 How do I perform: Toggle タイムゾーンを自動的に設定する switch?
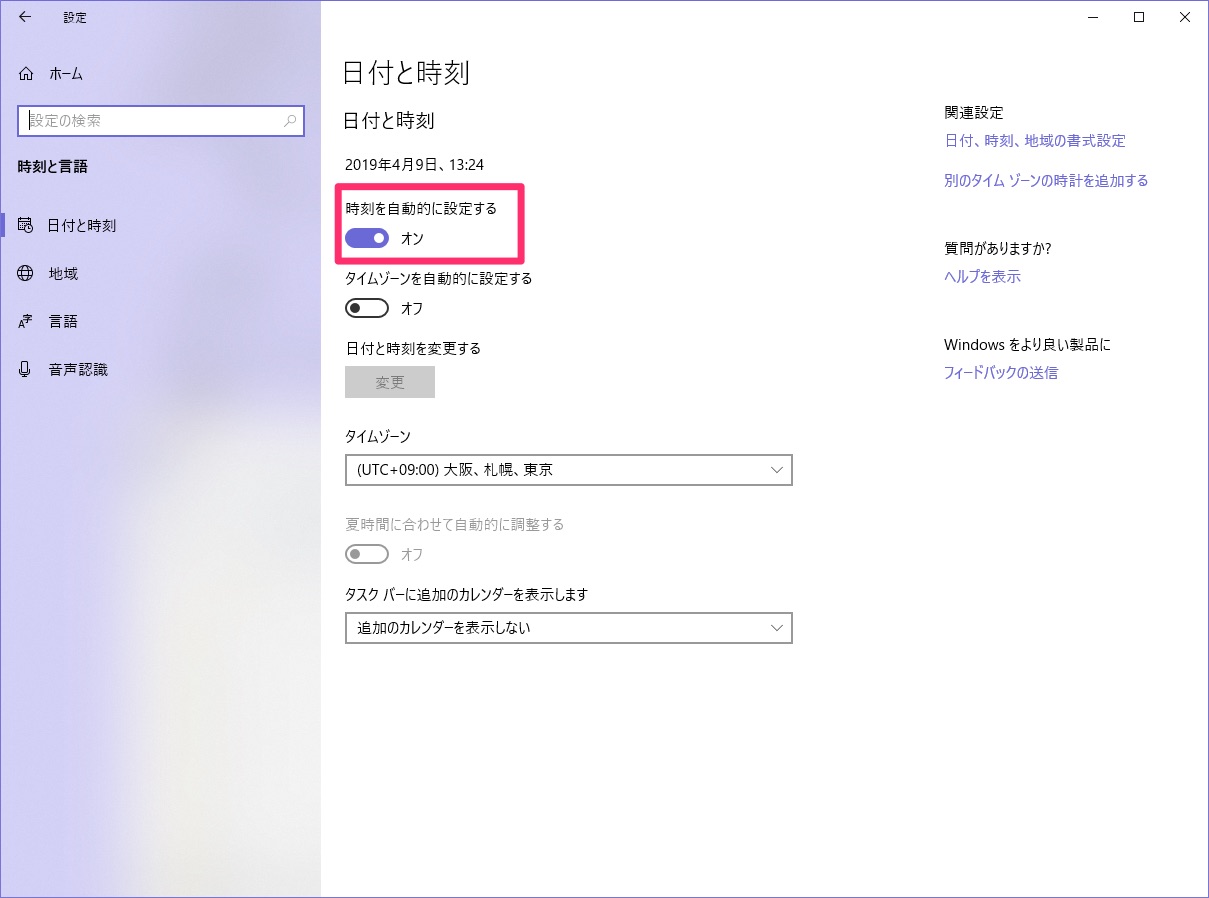point(367,308)
